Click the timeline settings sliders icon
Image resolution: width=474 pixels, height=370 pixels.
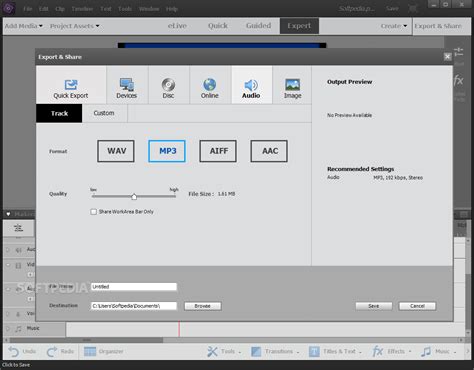(18, 228)
